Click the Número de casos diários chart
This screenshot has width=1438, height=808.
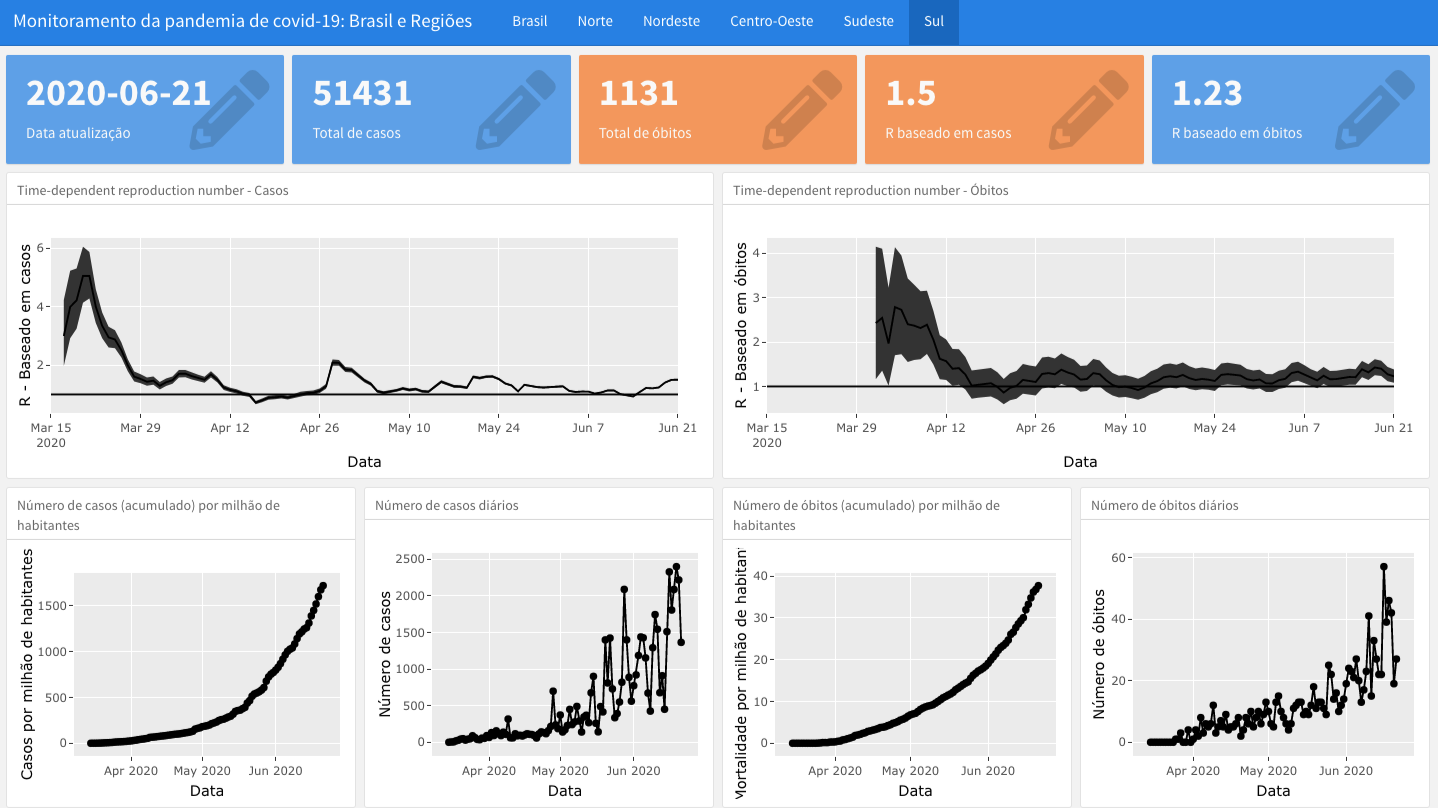[x=564, y=665]
